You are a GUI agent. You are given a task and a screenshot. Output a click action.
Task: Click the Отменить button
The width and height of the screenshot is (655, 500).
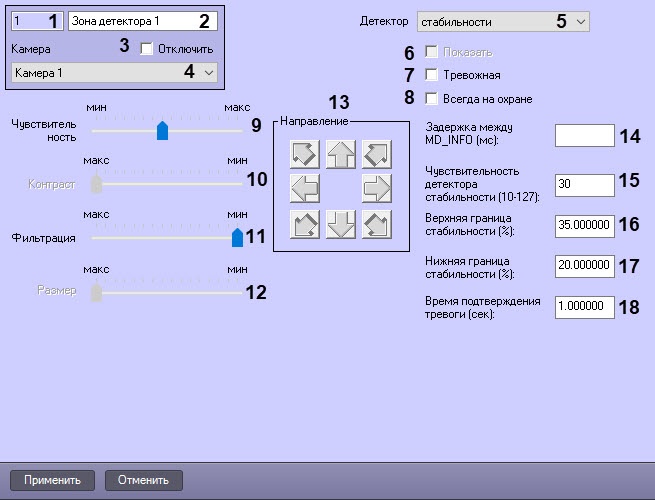(x=144, y=480)
